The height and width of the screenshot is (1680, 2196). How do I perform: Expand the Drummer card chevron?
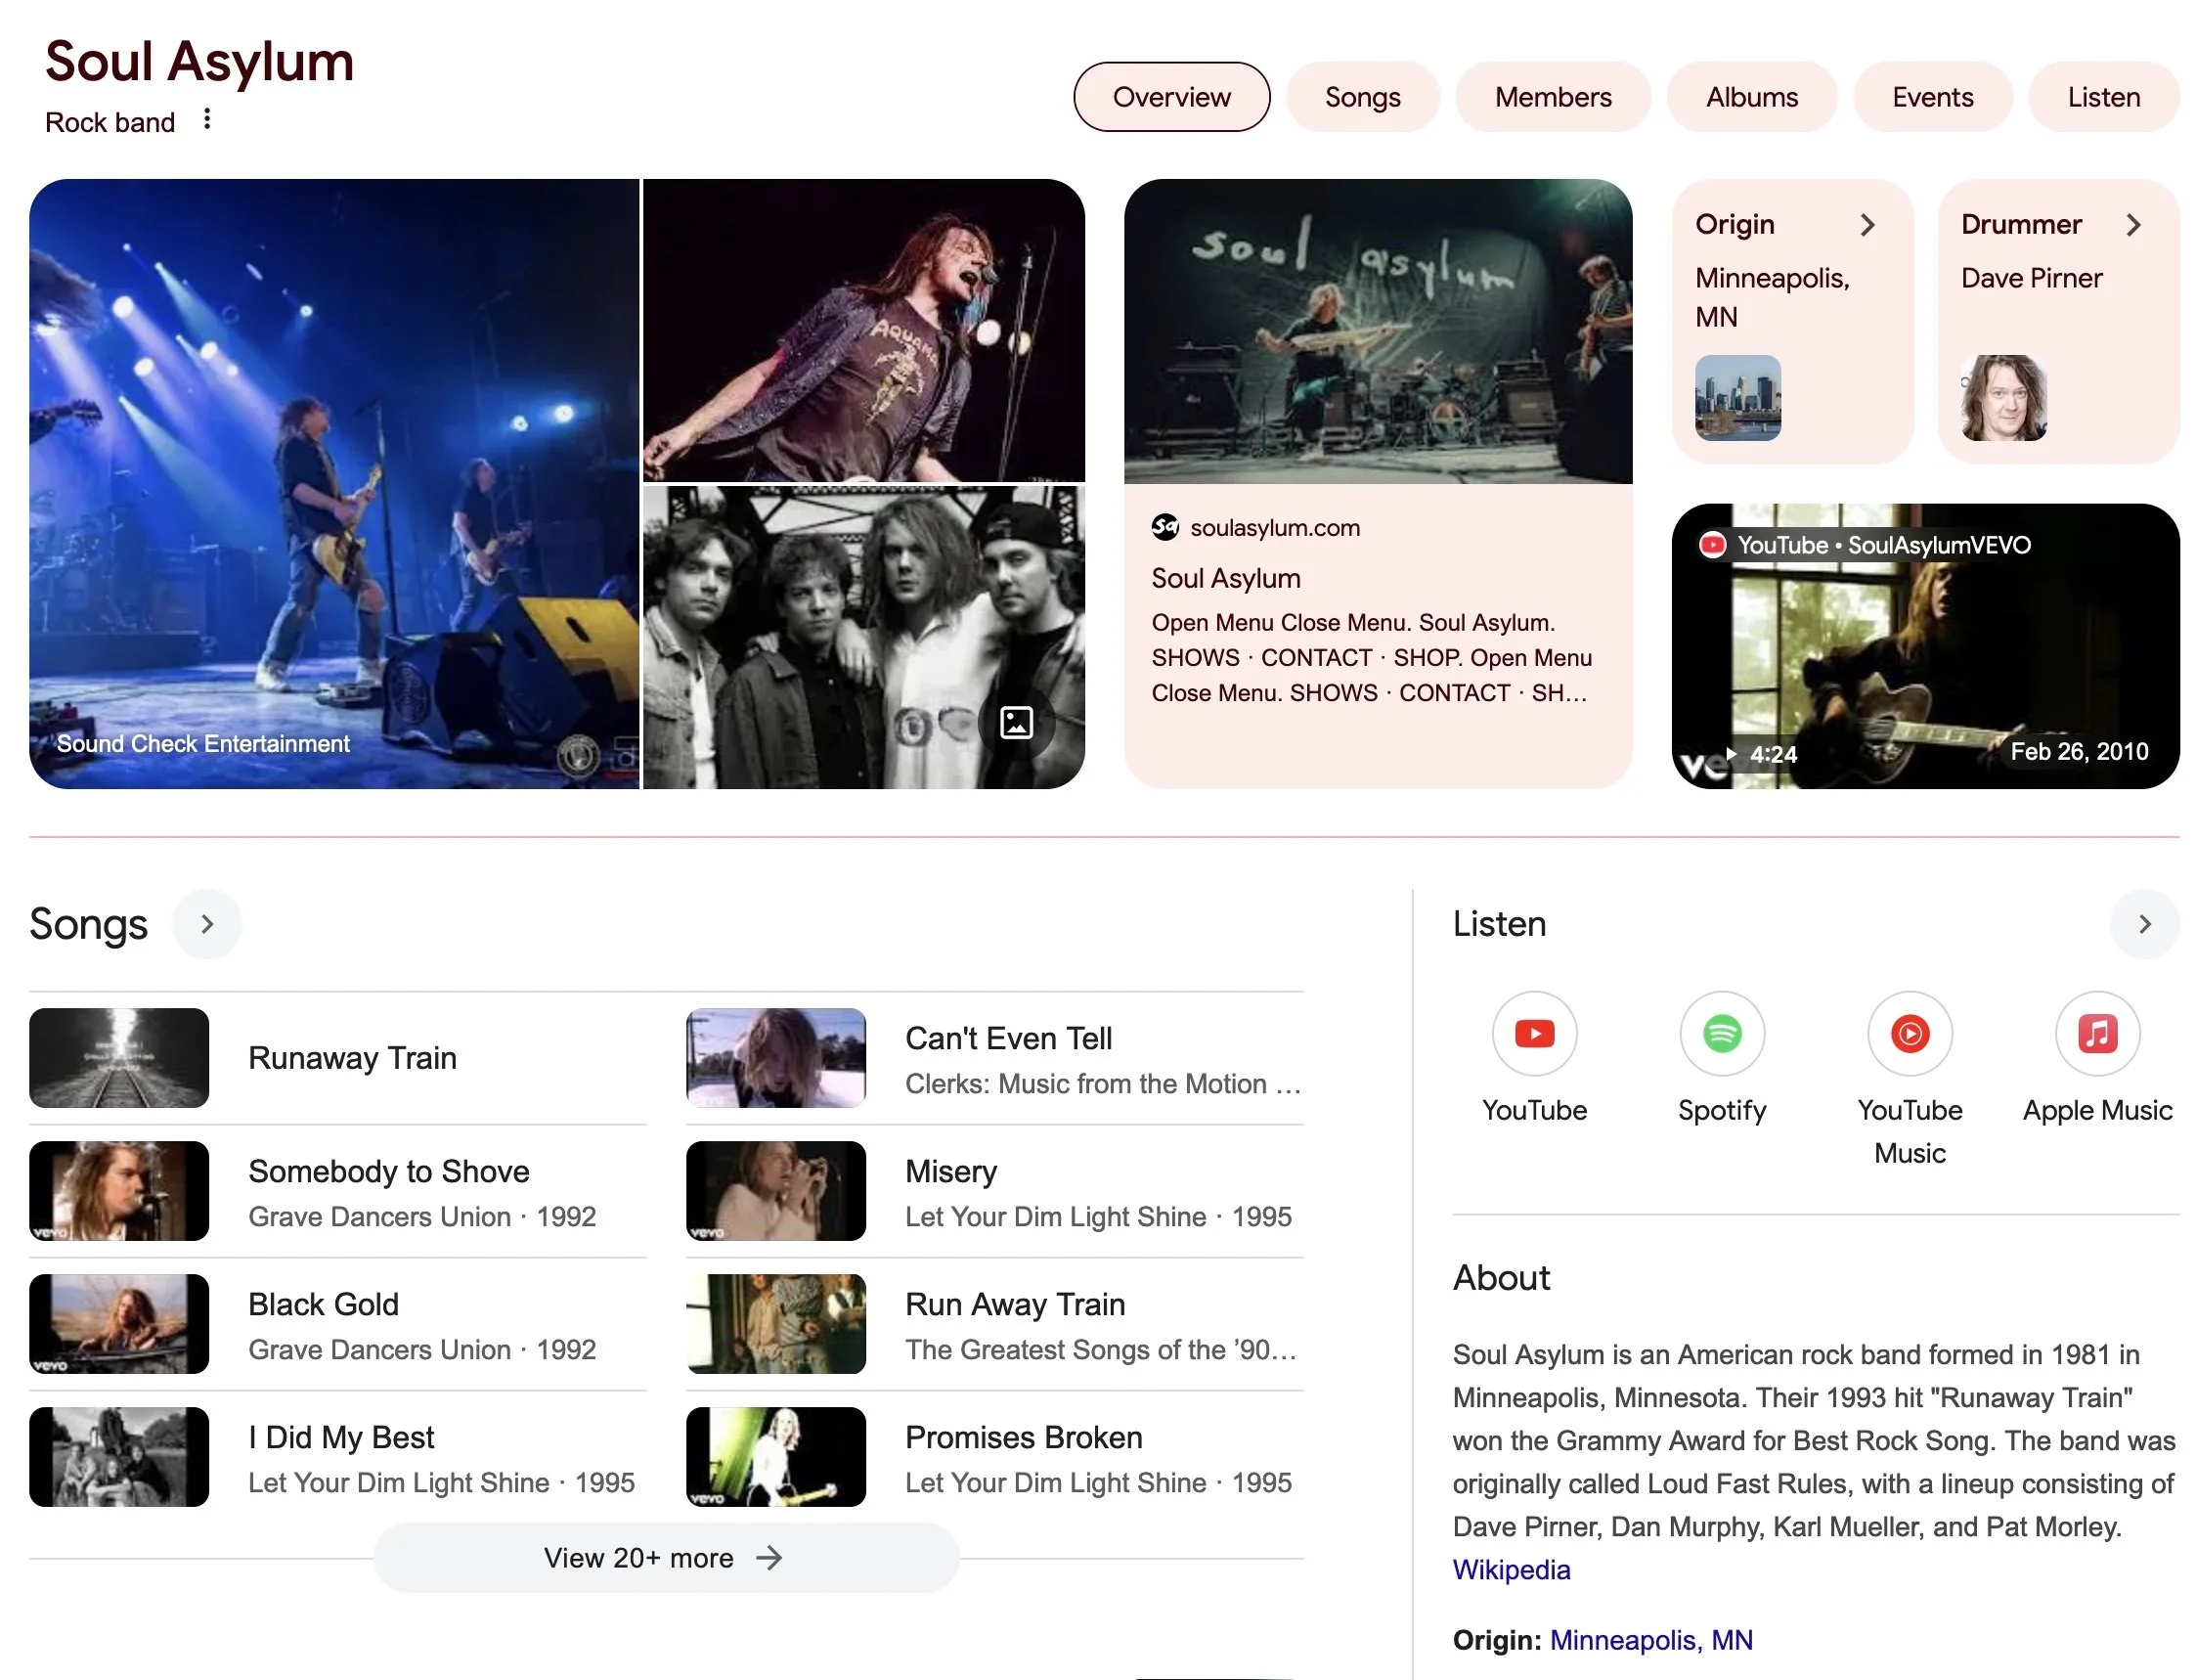(2132, 225)
